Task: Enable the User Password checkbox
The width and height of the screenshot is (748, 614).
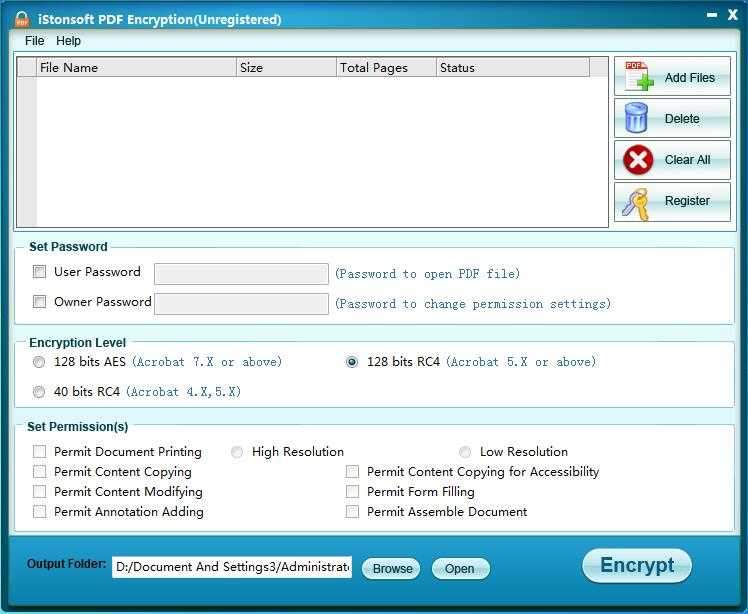Action: [39, 272]
